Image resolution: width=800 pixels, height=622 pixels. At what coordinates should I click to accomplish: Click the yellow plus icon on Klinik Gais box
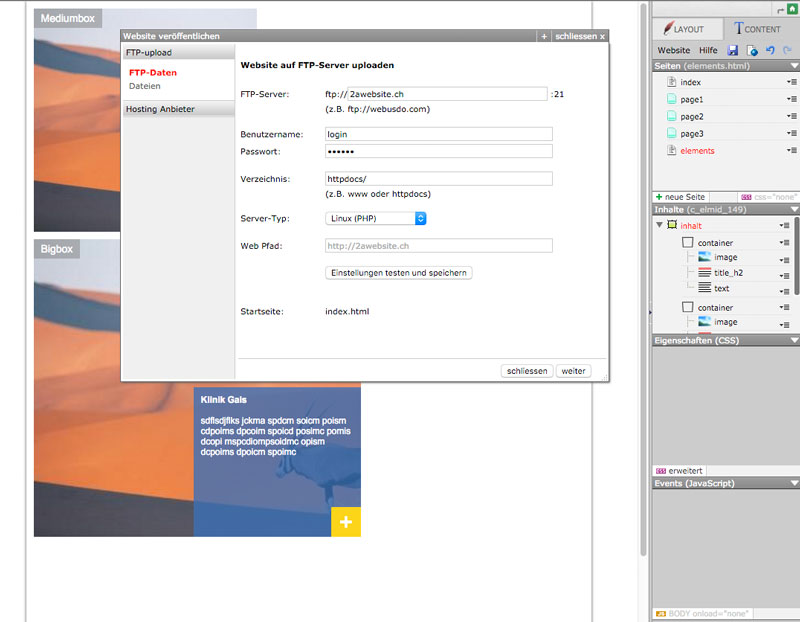click(345, 522)
